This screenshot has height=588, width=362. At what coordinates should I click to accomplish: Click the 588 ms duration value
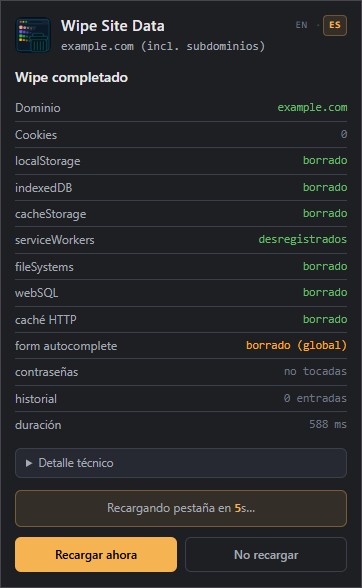pos(328,424)
